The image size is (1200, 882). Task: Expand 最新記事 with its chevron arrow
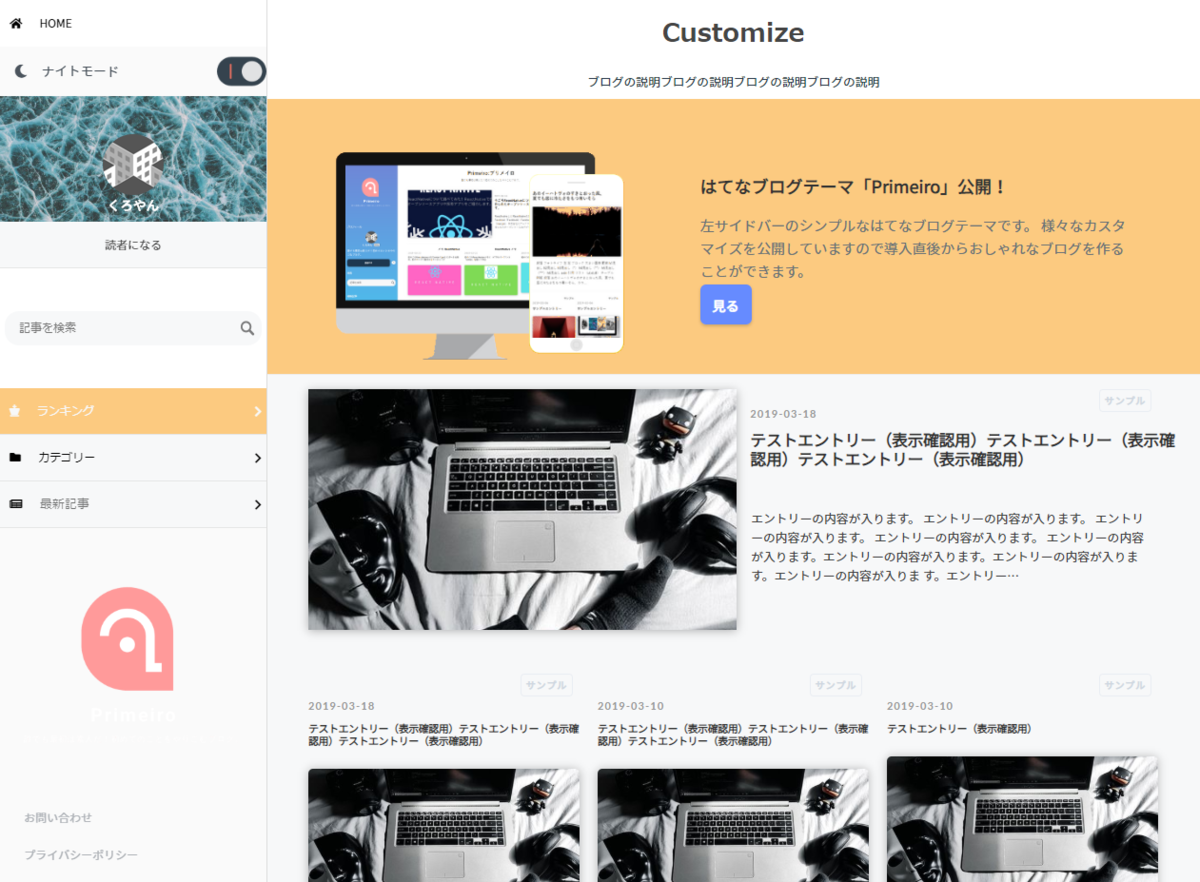click(257, 504)
